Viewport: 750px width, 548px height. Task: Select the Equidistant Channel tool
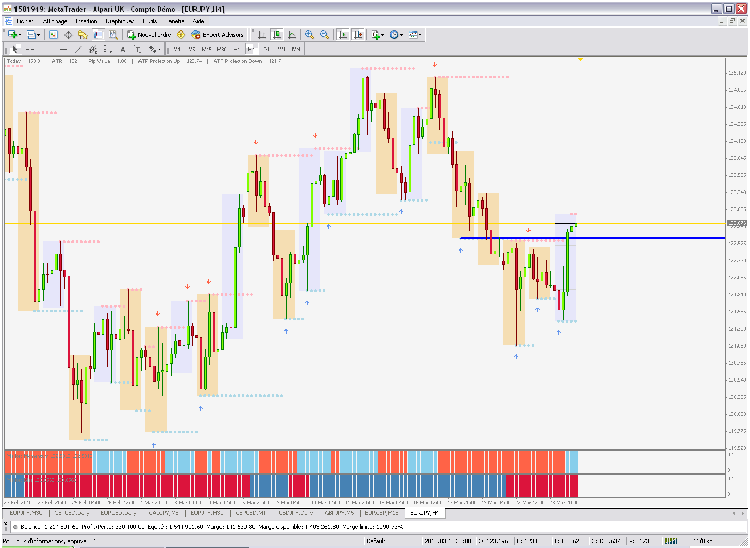[93, 49]
